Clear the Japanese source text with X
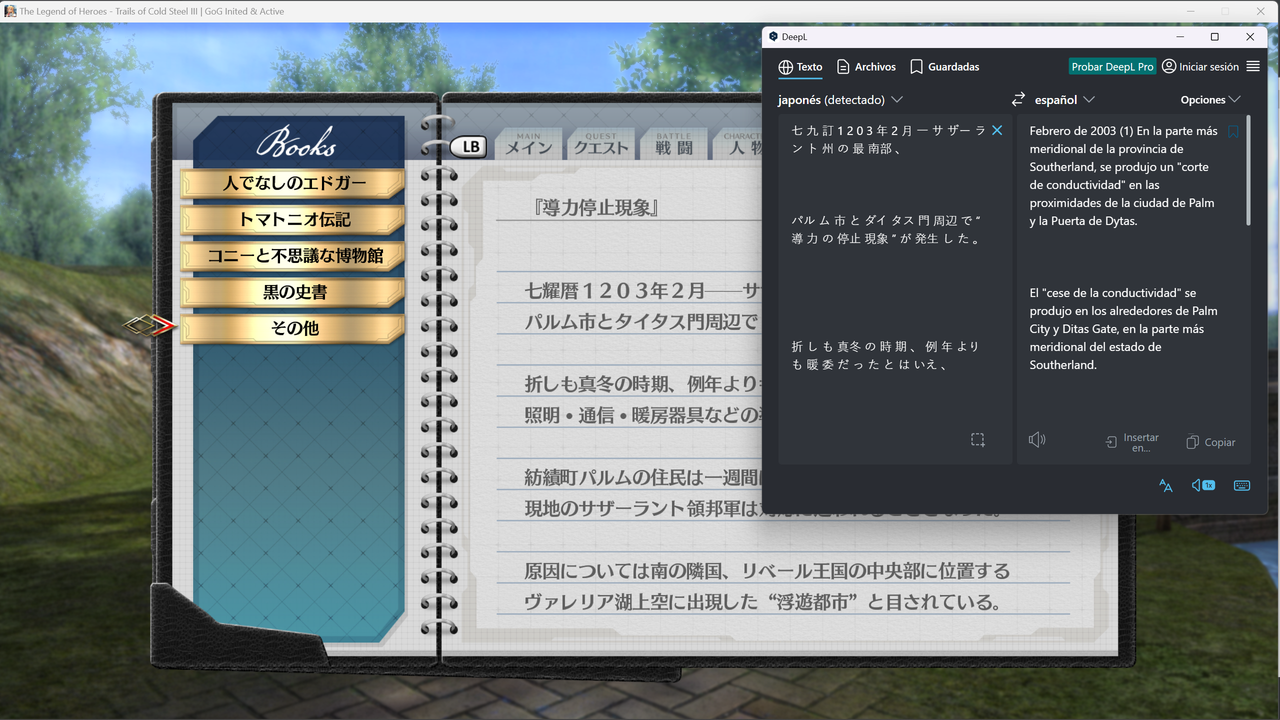Image resolution: width=1280 pixels, height=720 pixels. tap(997, 131)
